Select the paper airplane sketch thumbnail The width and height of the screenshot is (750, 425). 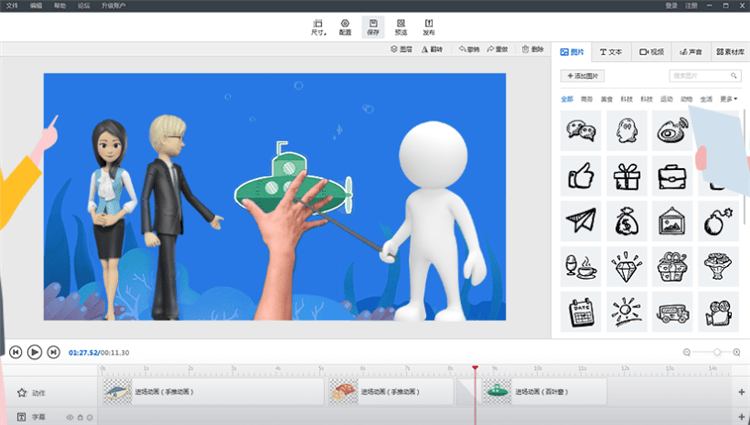pyautogui.click(x=580, y=218)
